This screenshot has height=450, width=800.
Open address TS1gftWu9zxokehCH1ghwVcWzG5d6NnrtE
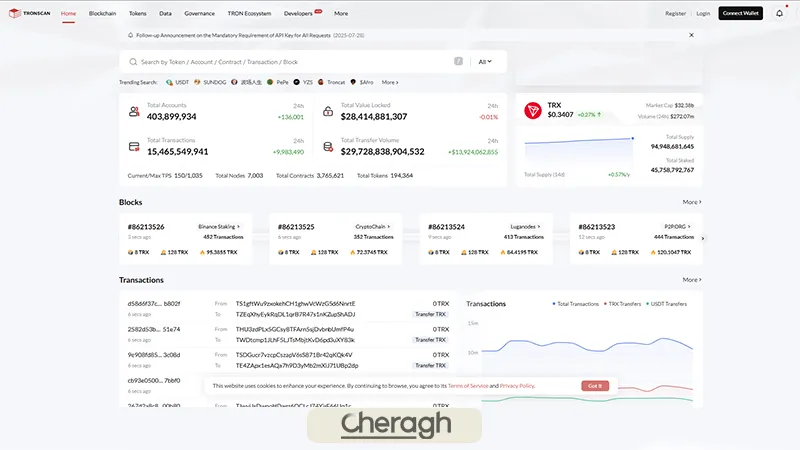click(x=295, y=304)
